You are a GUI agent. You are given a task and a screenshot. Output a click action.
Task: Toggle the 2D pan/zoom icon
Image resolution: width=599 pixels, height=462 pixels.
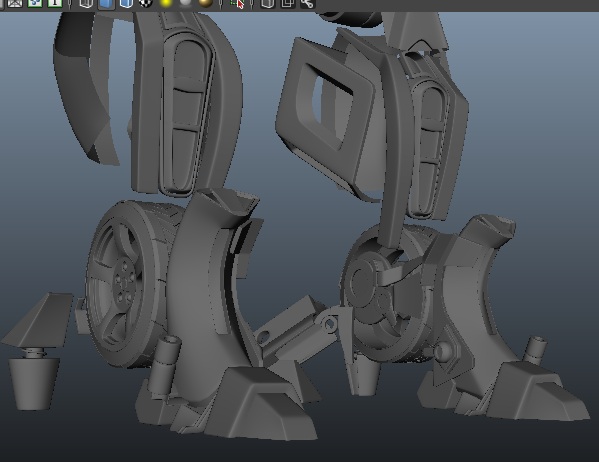coord(35,3)
